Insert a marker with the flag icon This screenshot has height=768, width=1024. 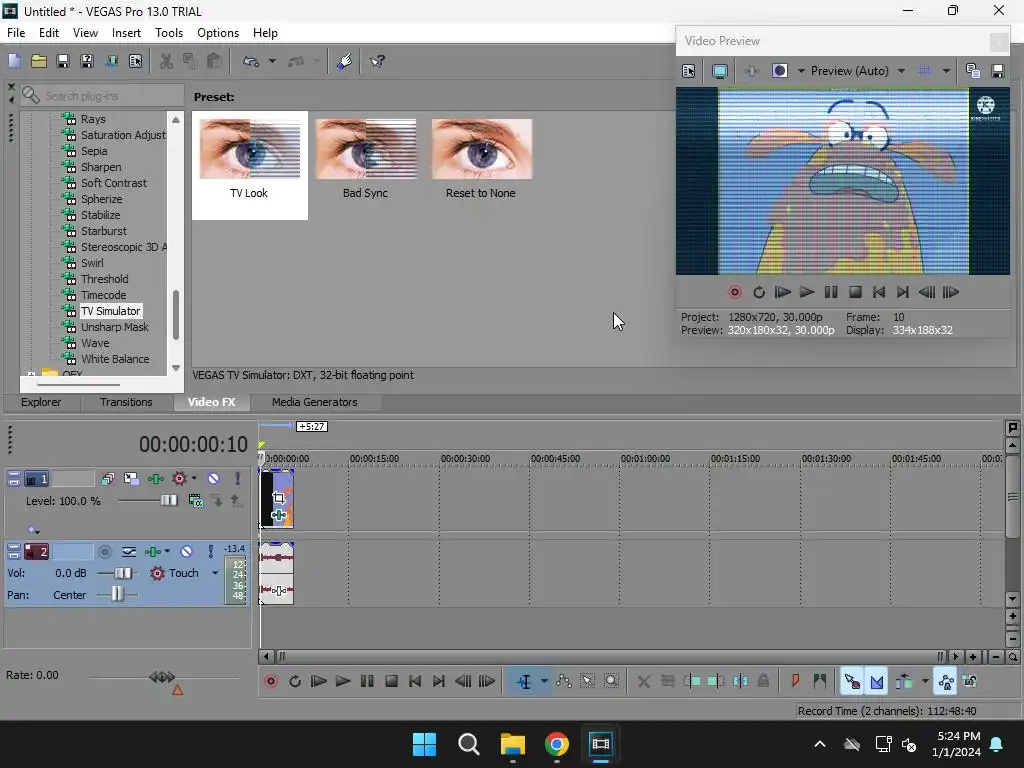pos(795,681)
